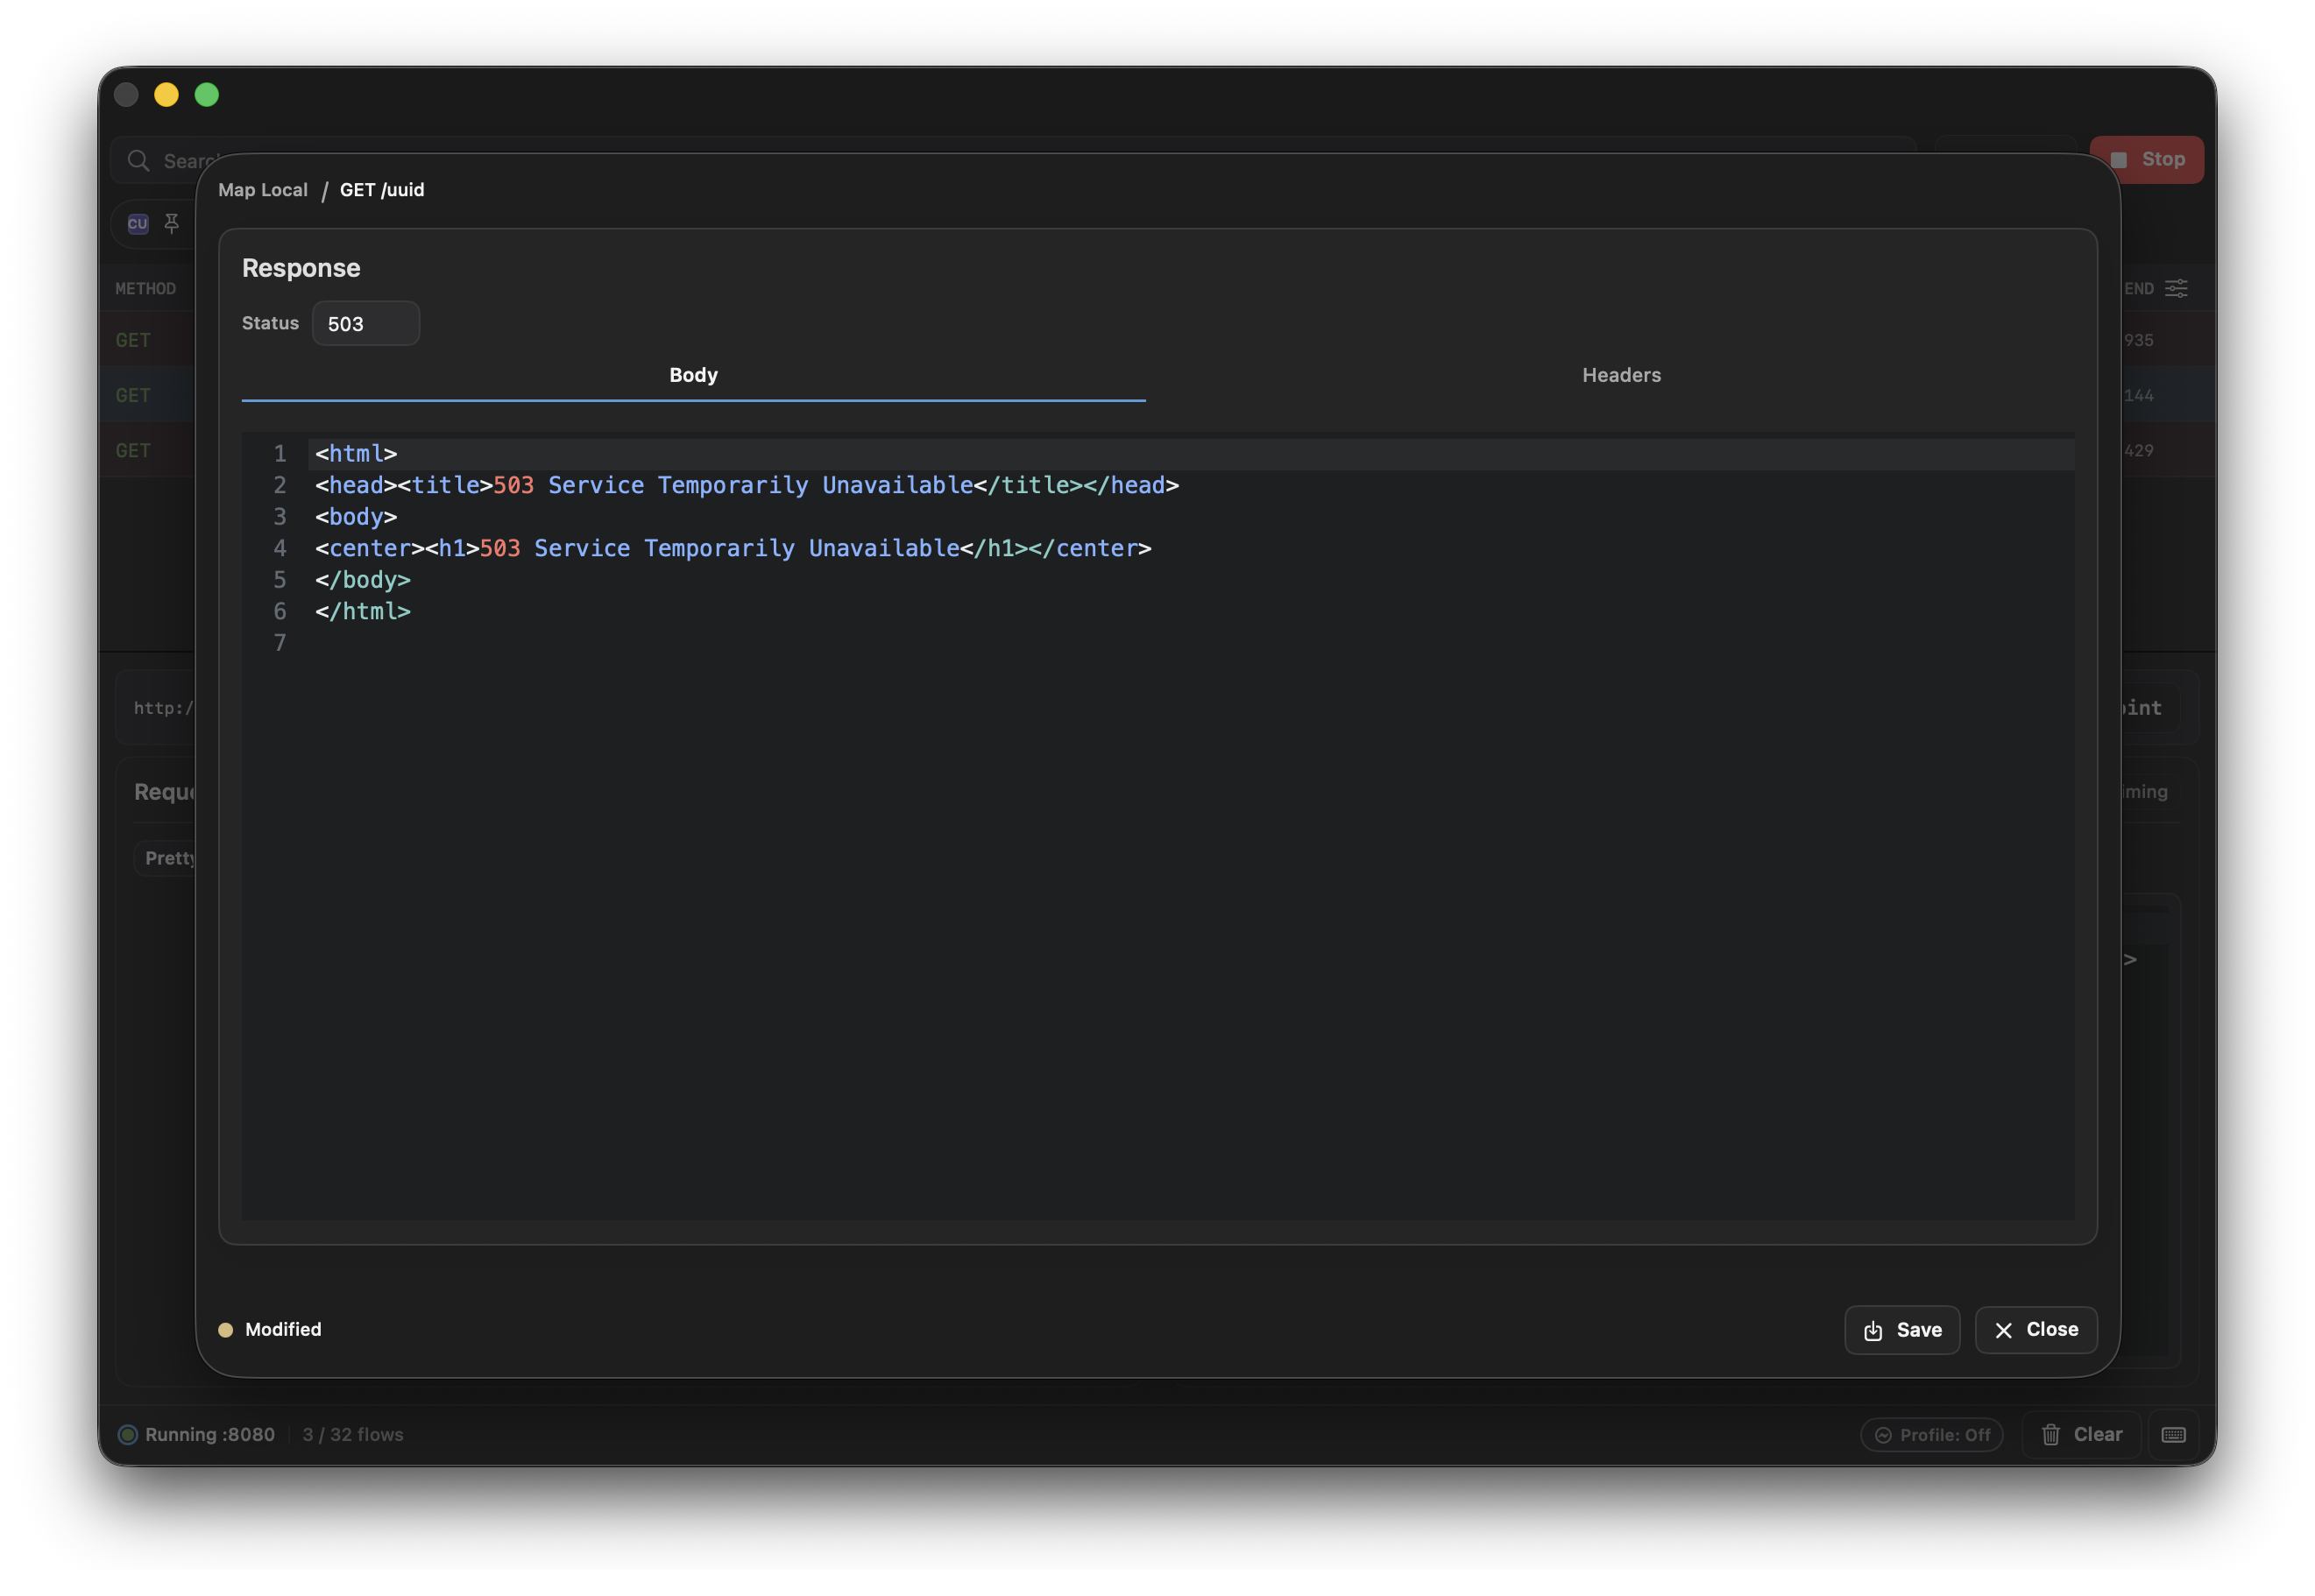
Task: Click the save icon inside Save button
Action: point(1873,1330)
